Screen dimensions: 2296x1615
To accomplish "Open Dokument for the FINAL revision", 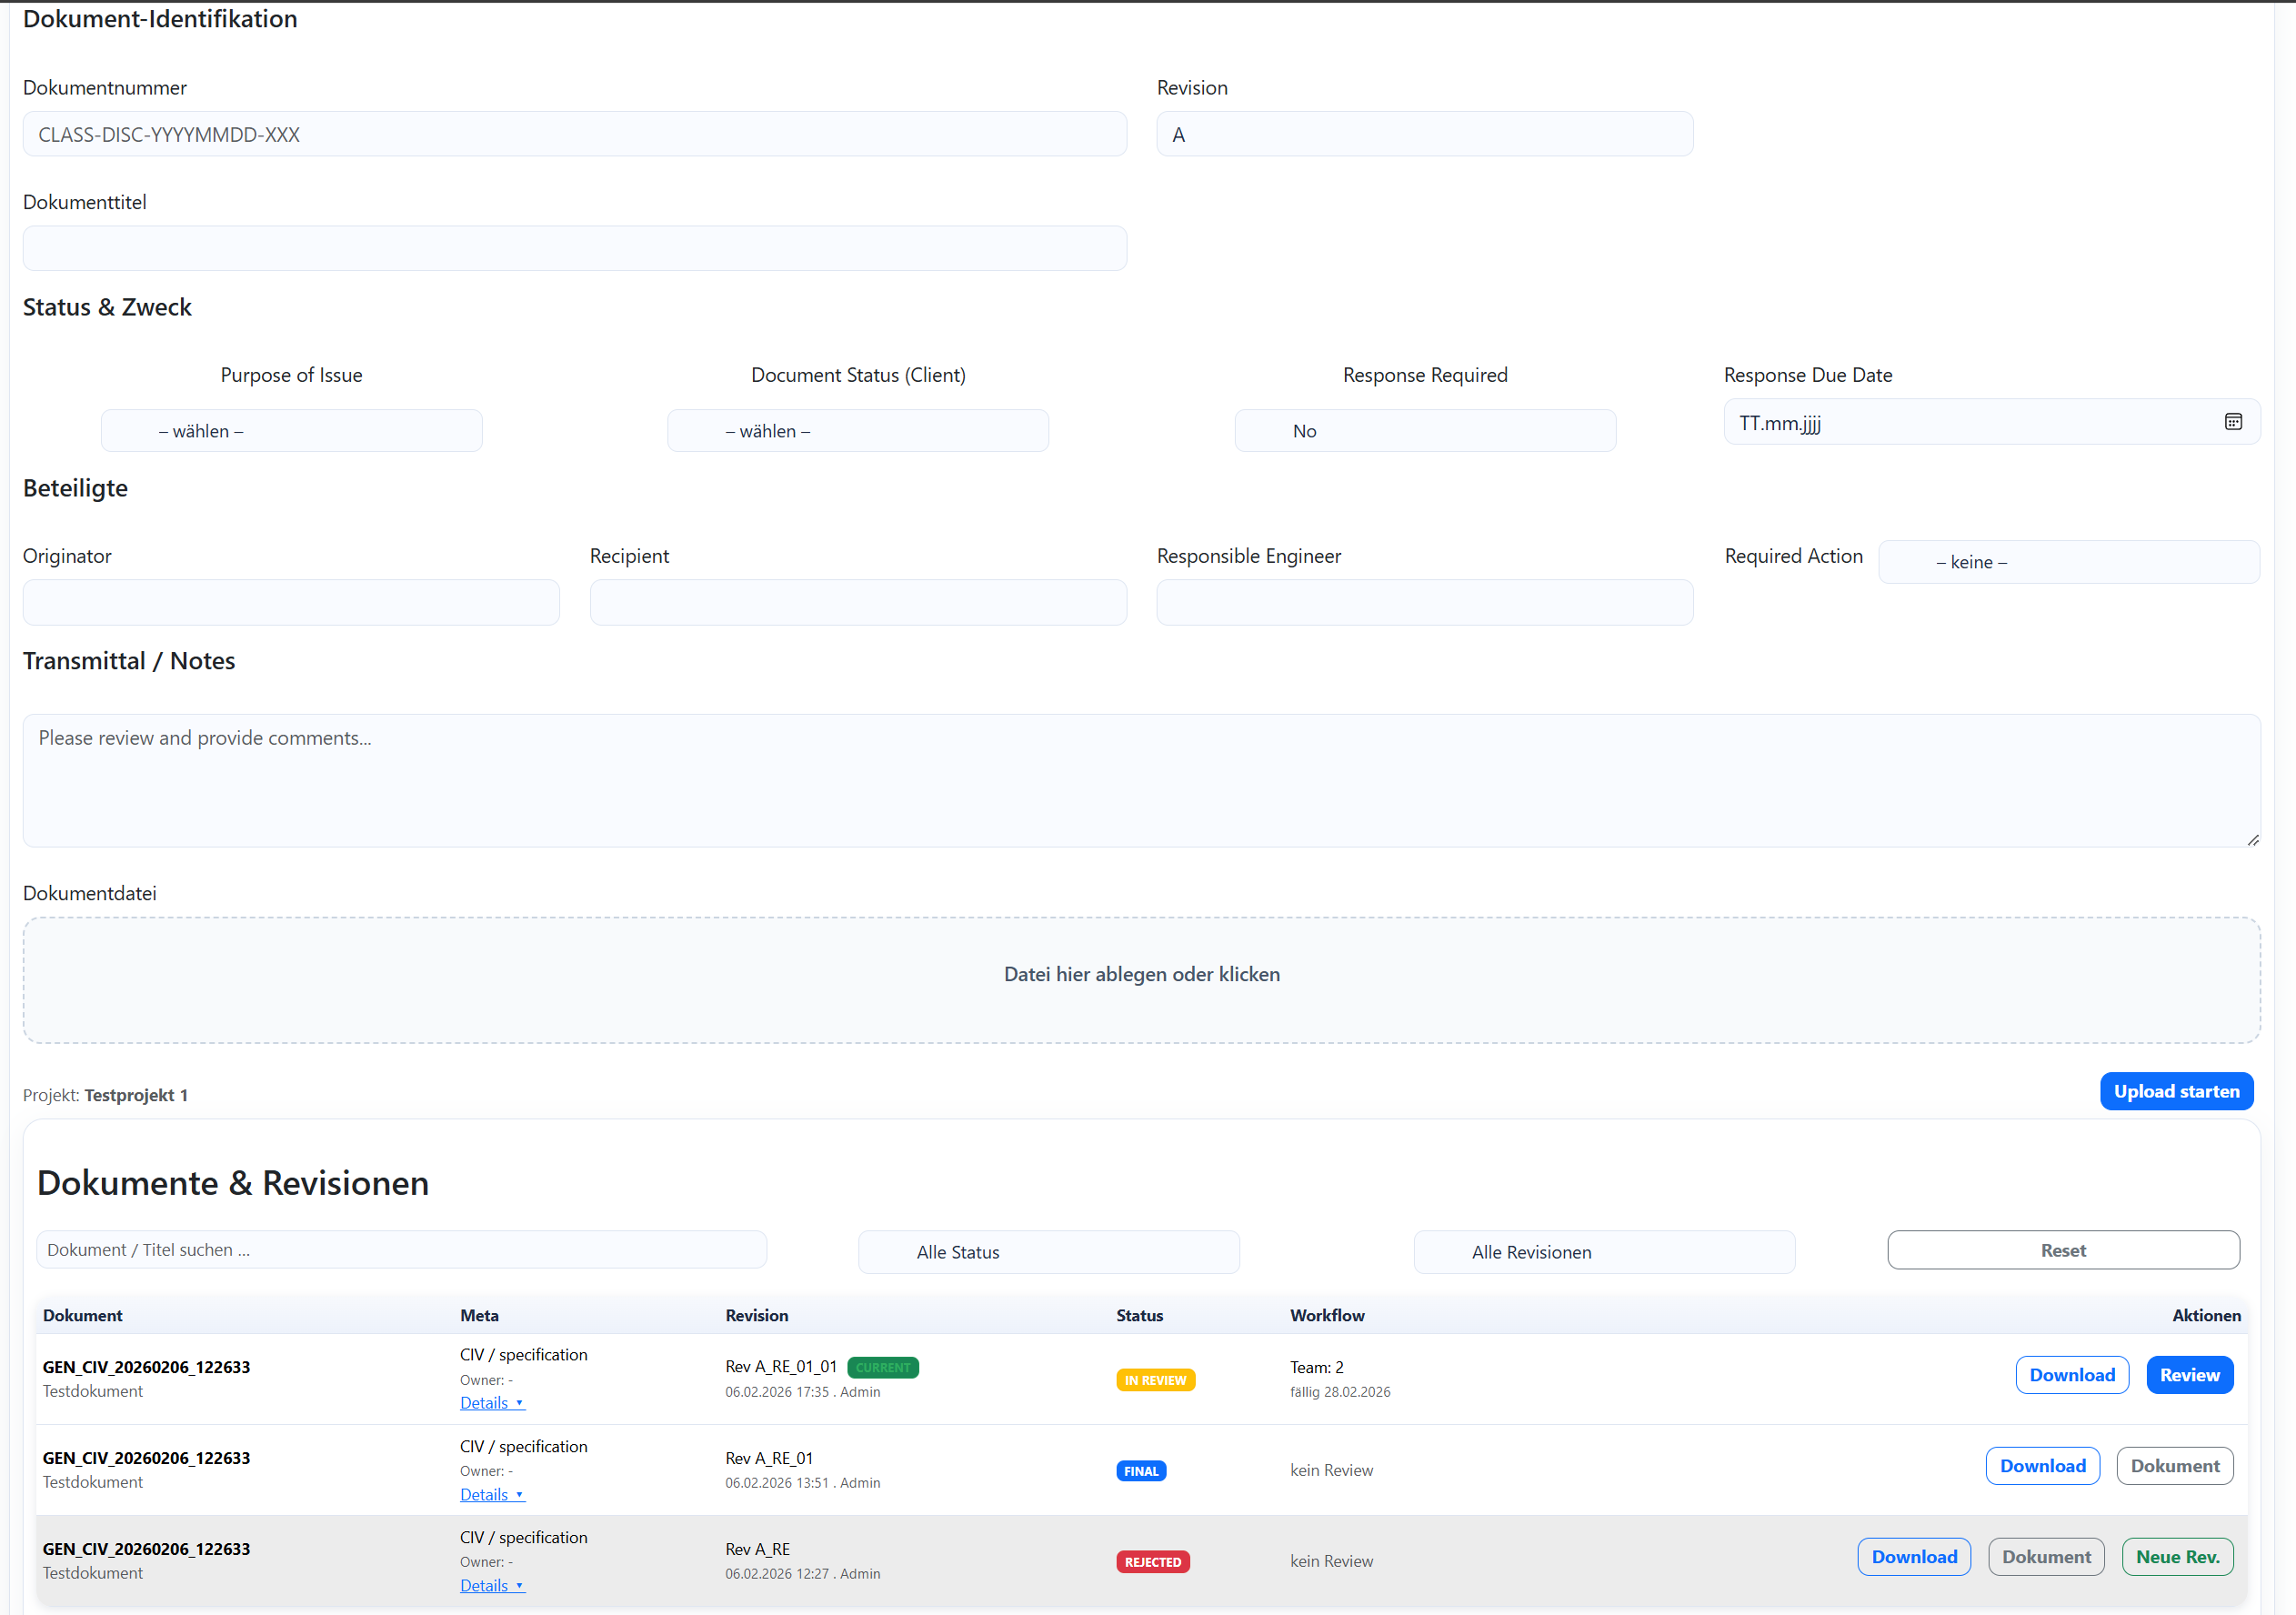I will [2173, 1466].
